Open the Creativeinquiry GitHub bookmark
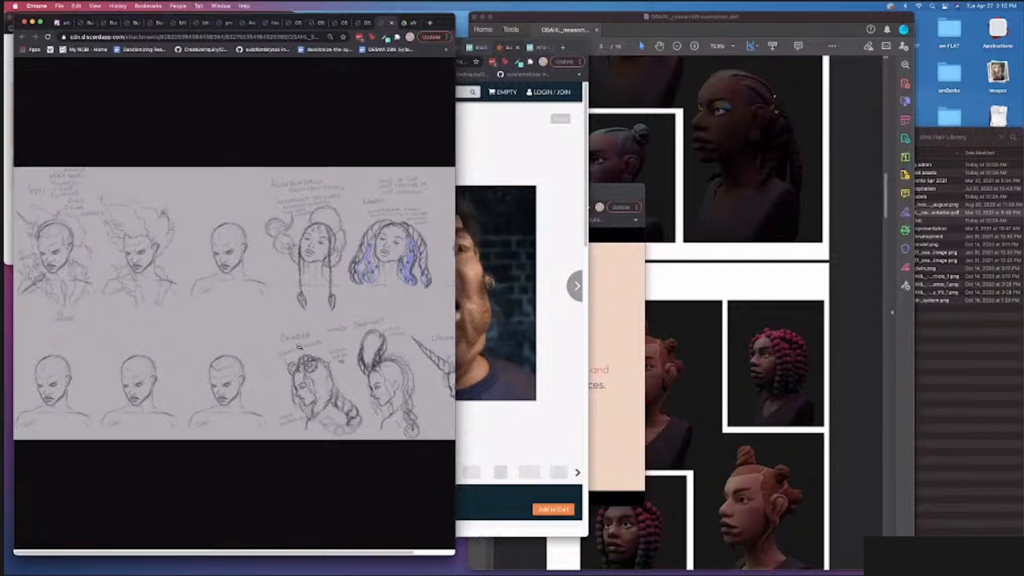The height and width of the screenshot is (576, 1024). coord(200,50)
